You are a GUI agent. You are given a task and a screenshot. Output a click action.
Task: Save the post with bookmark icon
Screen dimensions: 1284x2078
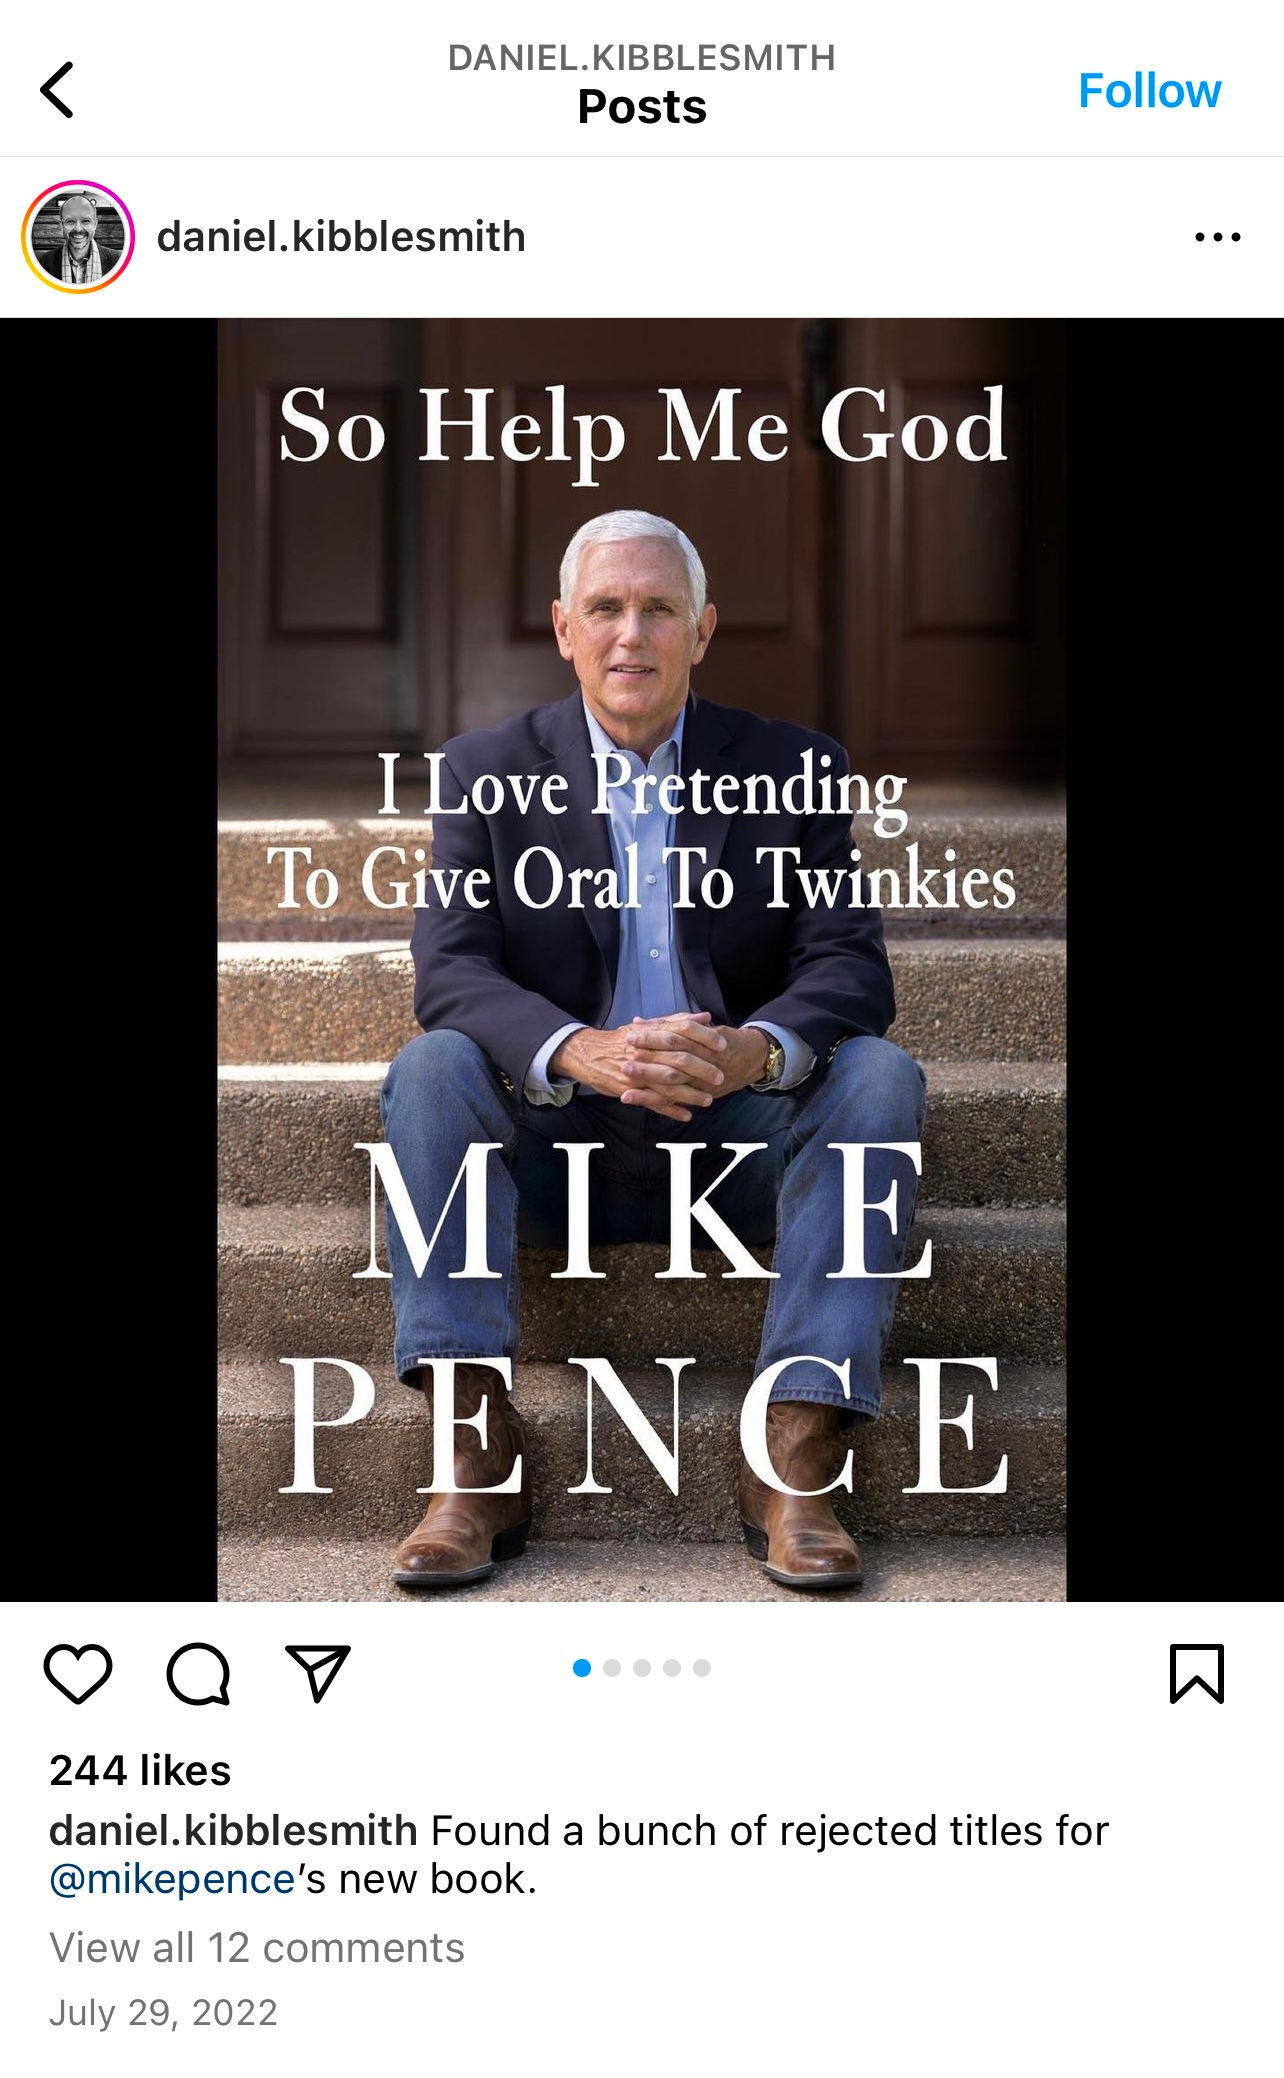pyautogui.click(x=1196, y=1673)
